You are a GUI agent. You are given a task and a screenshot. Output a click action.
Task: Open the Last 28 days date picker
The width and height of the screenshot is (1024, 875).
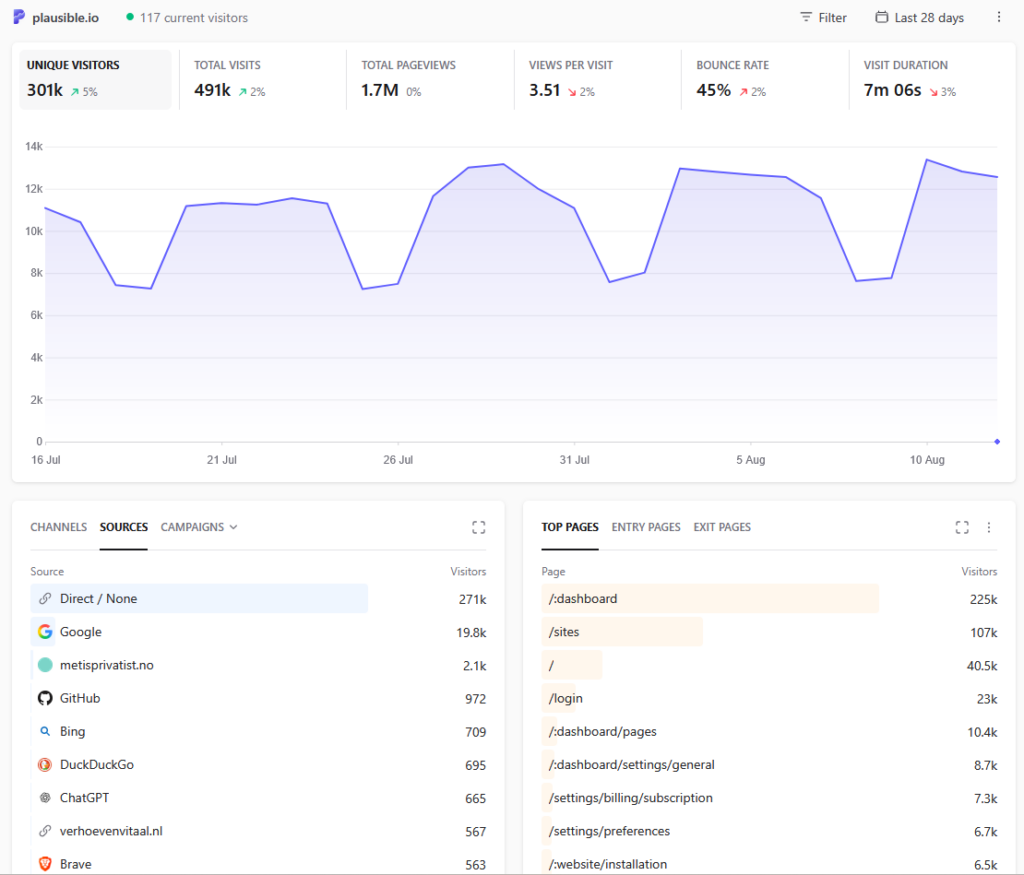[x=920, y=18]
